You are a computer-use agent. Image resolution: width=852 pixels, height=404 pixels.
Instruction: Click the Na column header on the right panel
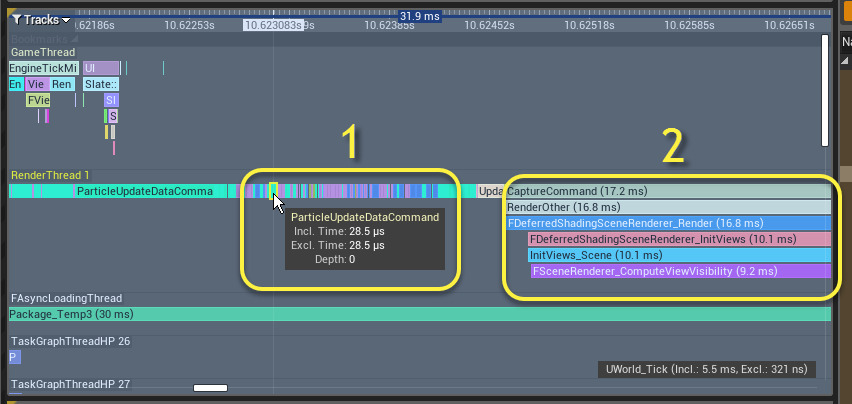[847, 41]
